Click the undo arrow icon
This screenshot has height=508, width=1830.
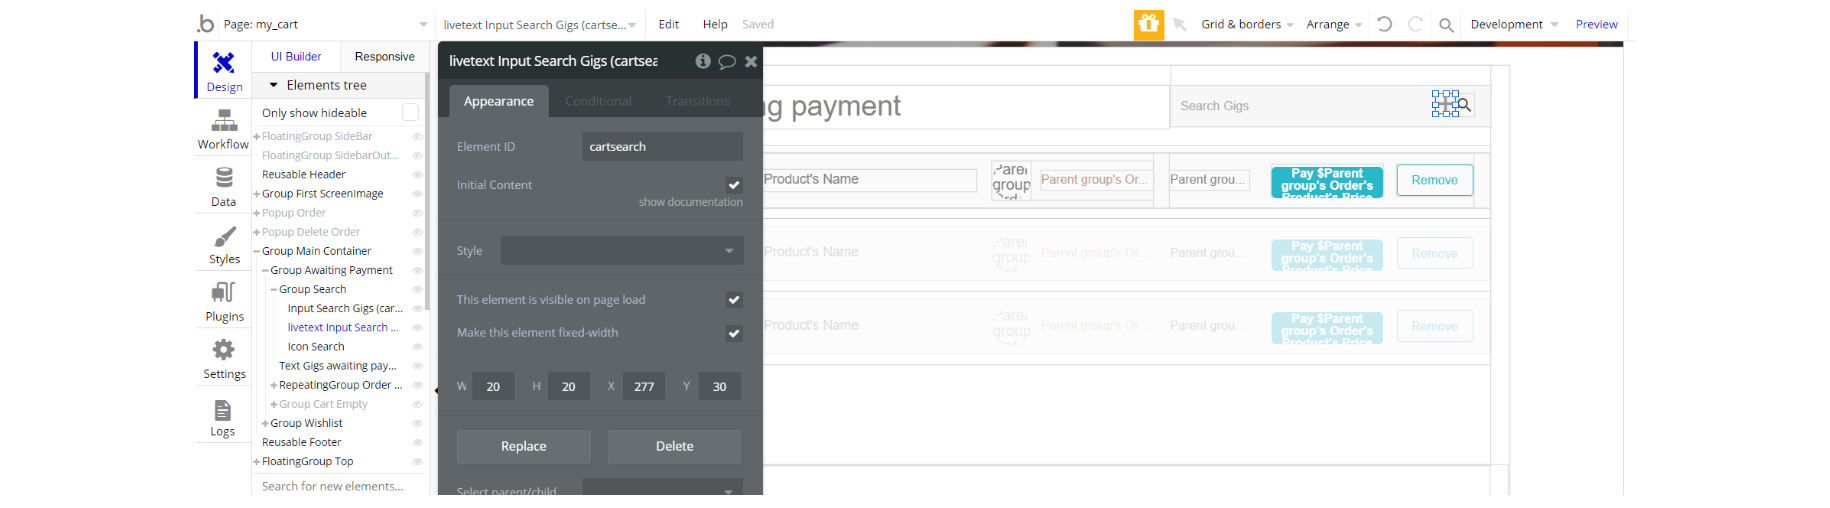coord(1384,24)
